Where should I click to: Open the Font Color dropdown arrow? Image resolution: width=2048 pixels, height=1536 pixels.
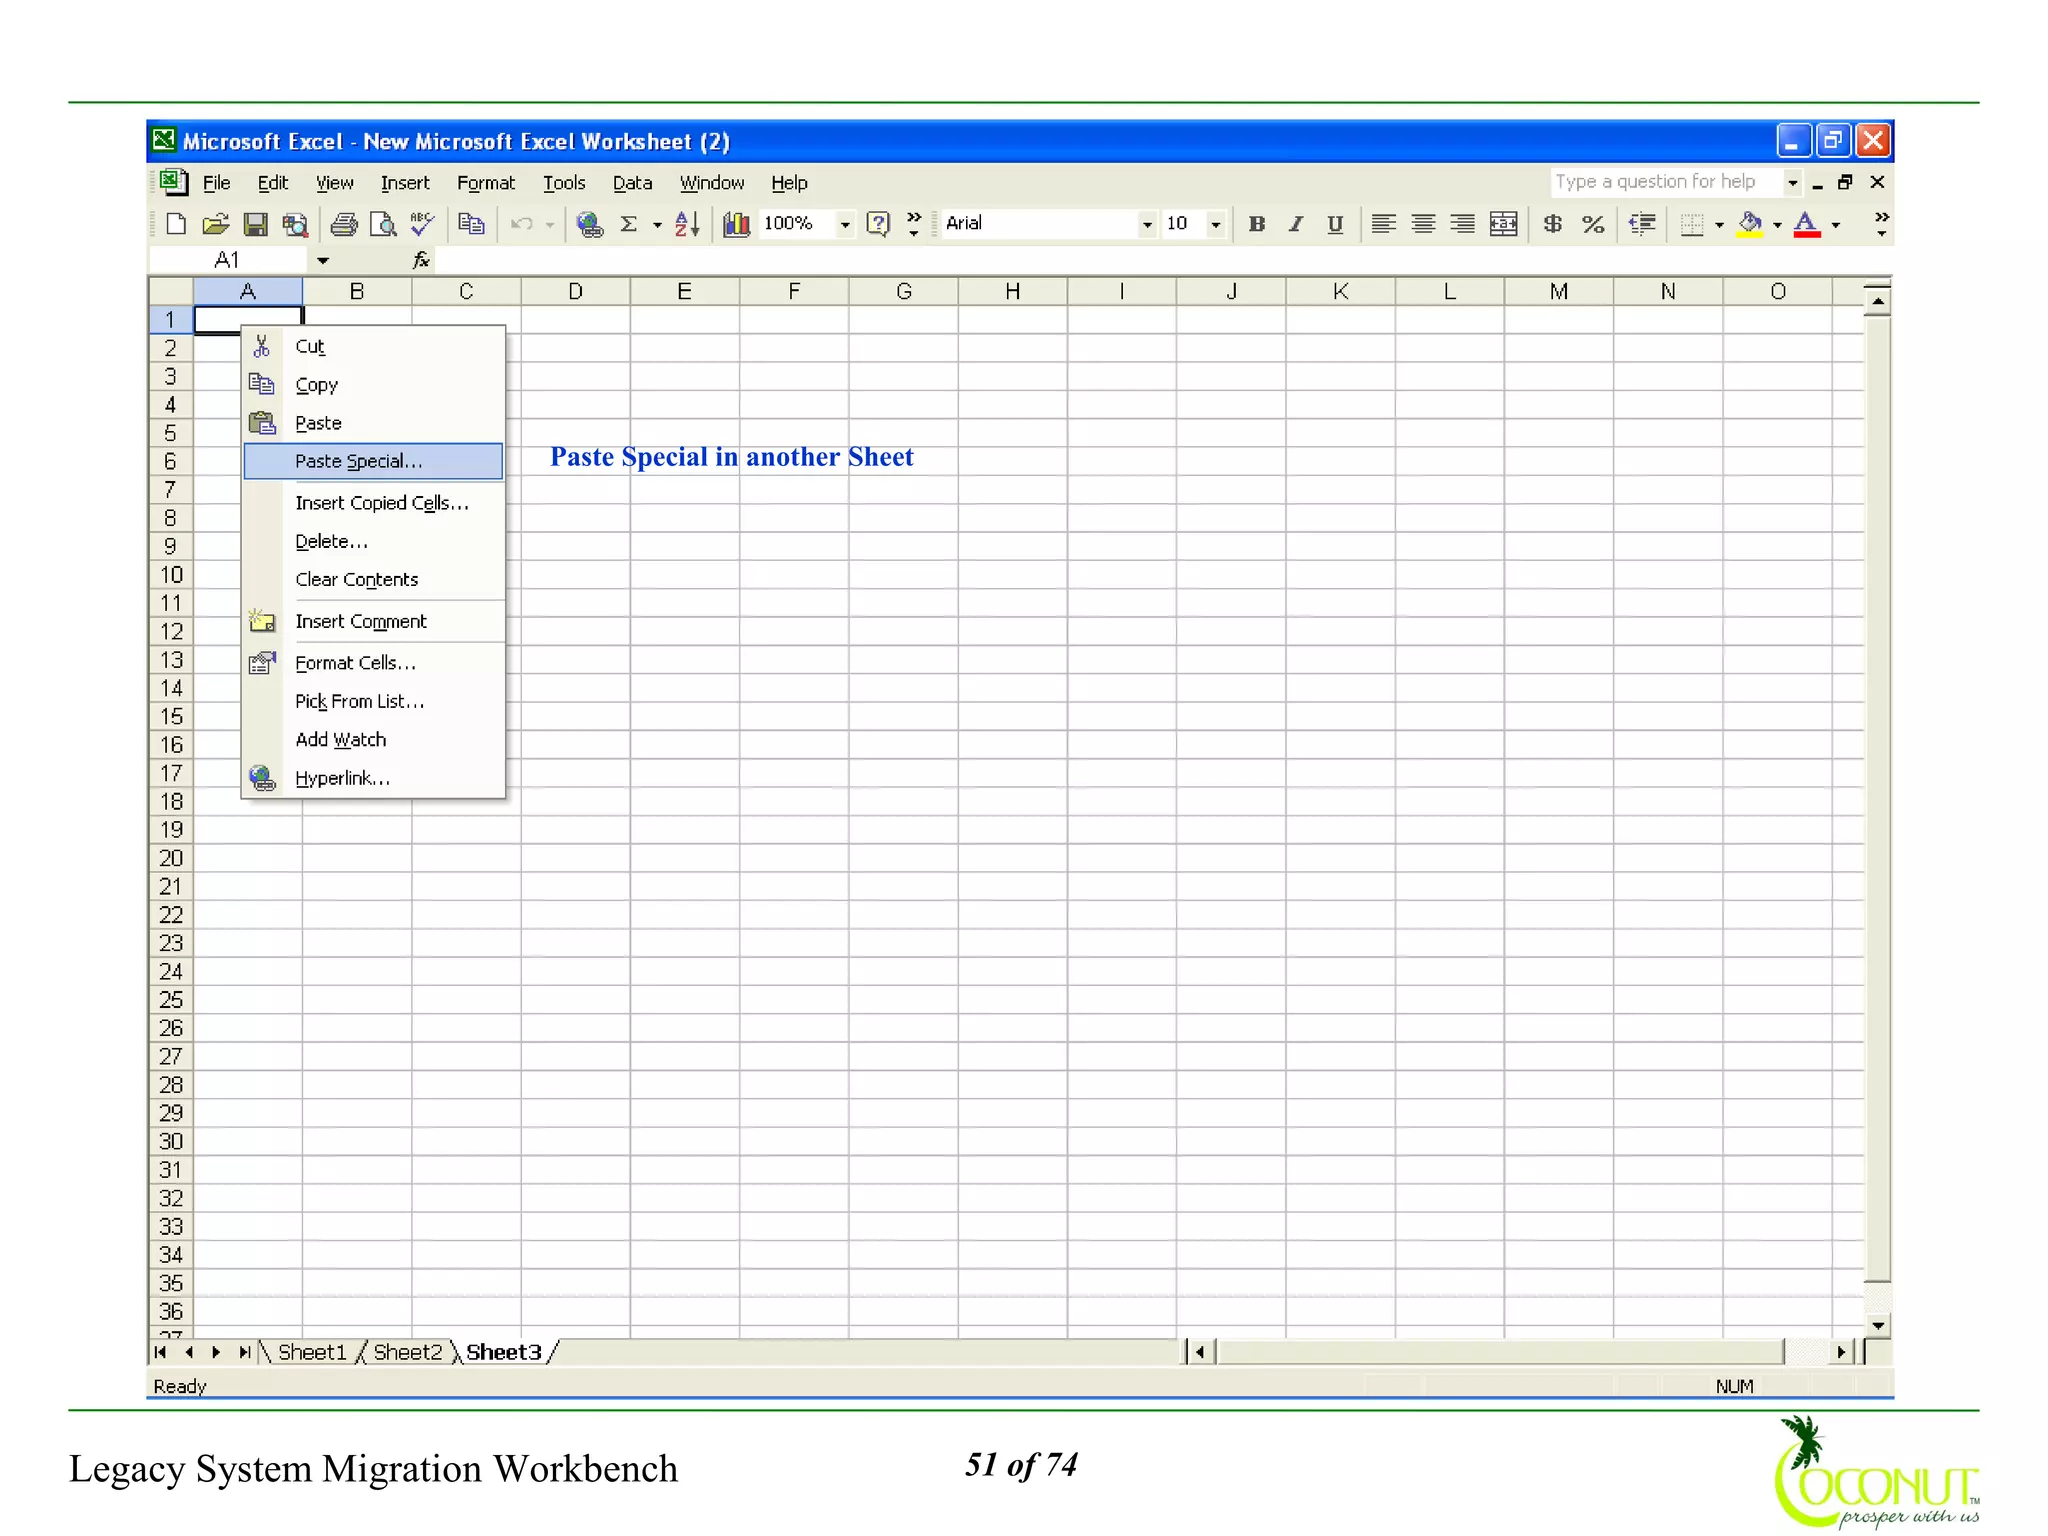[1836, 224]
